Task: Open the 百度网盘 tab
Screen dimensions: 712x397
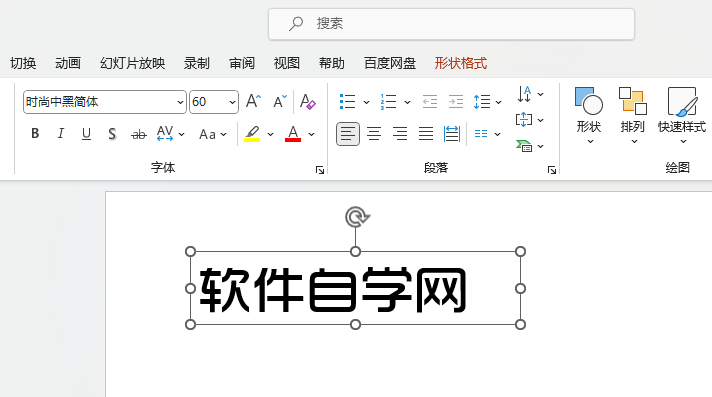Action: click(390, 63)
